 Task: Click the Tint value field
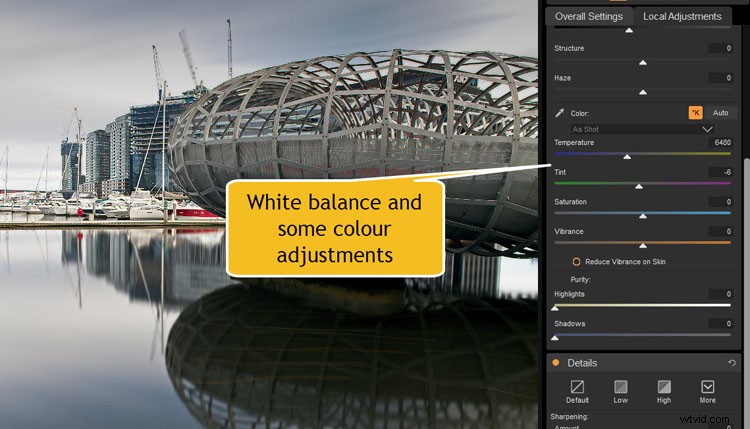pos(720,172)
